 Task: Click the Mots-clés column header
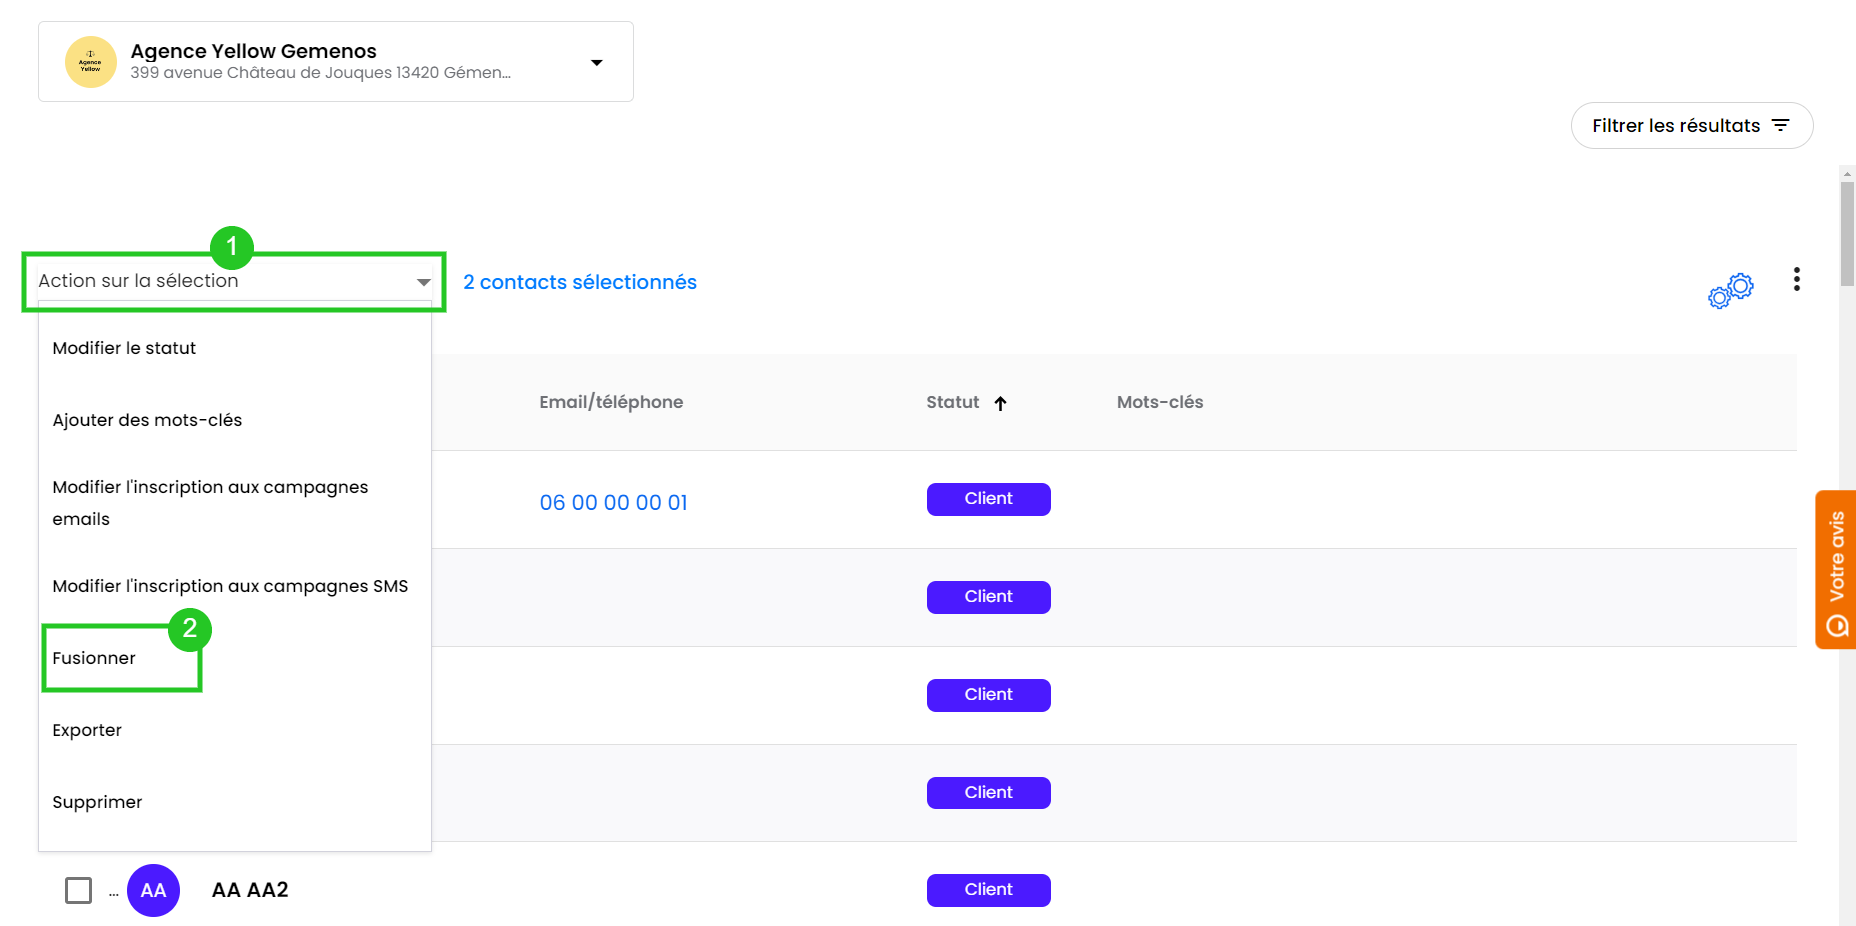1160,402
